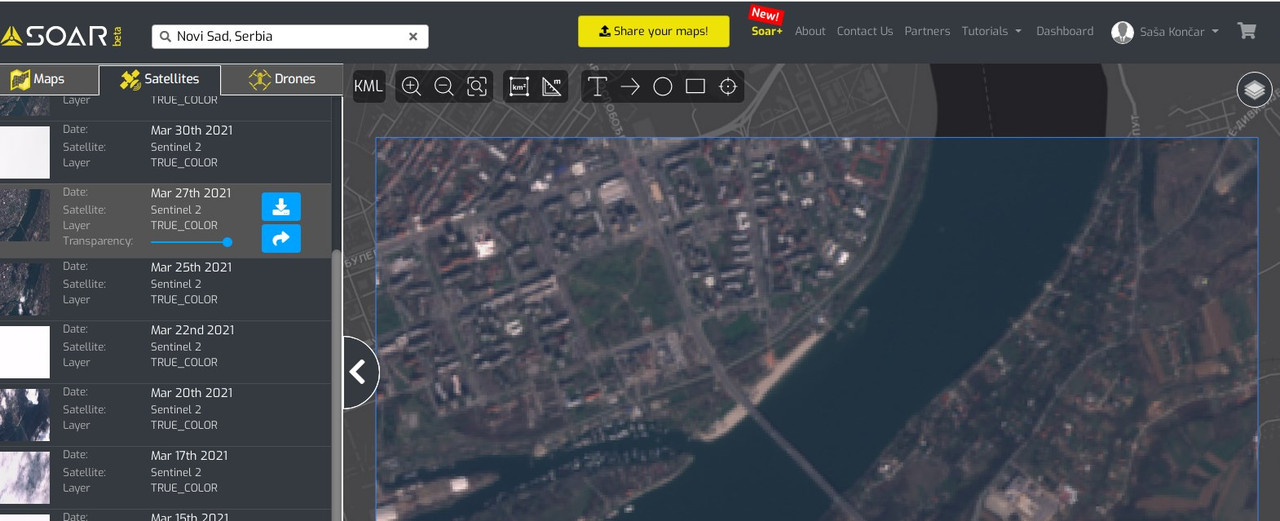Image resolution: width=1280 pixels, height=521 pixels.
Task: Adjust the Transparency slider handle
Action: [227, 242]
